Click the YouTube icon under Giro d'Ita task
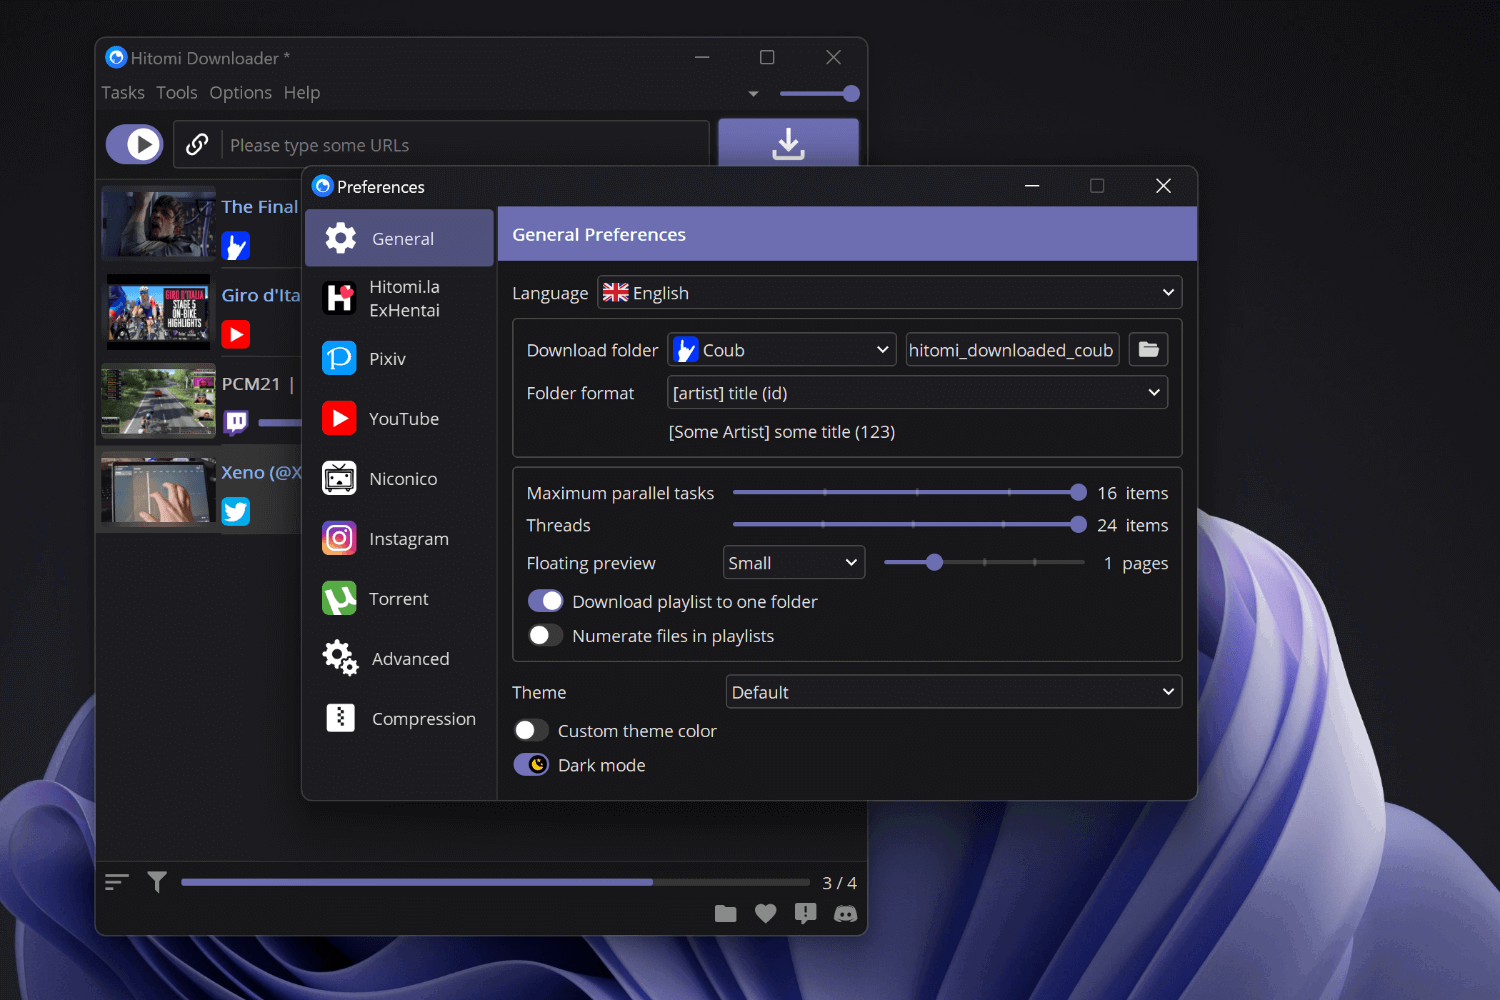This screenshot has height=1000, width=1500. click(x=236, y=334)
